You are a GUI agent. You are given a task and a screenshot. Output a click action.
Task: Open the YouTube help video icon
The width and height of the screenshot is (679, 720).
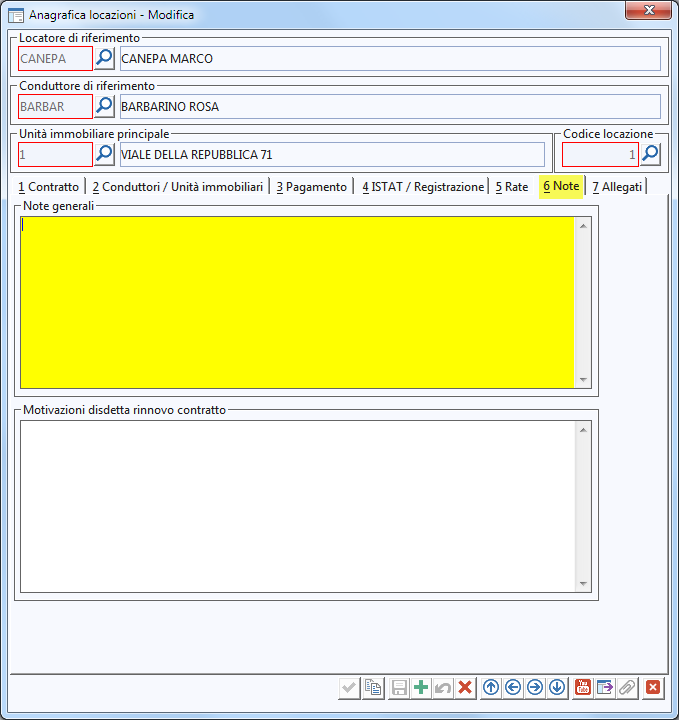click(x=583, y=687)
